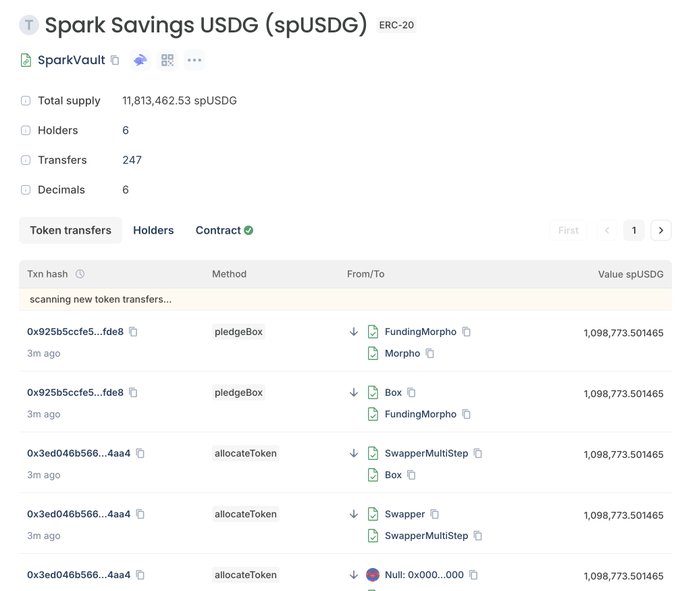Screen dimensions: 680x591
Task: Copy 0x3ed046b566...4aa4 hash in SwapperMultiStep-to-Box row
Action: click(140, 453)
